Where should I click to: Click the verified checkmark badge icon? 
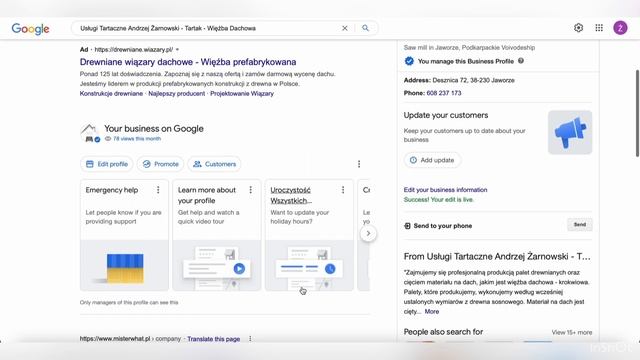(409, 61)
